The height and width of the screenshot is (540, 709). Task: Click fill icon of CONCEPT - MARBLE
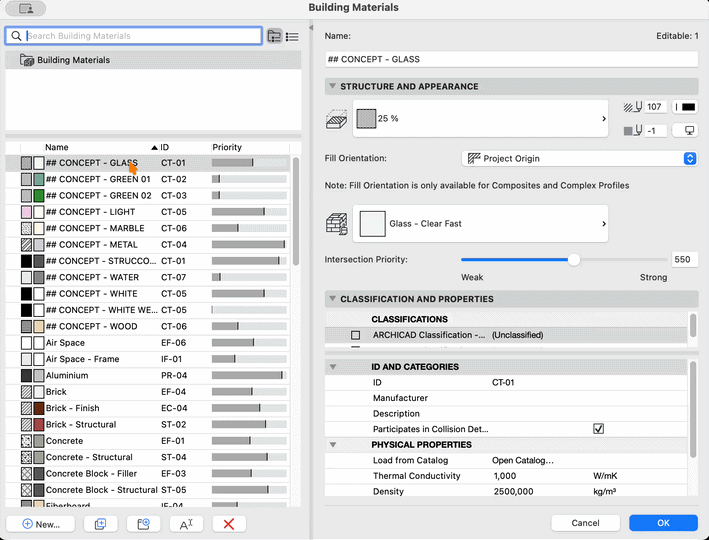(26, 228)
